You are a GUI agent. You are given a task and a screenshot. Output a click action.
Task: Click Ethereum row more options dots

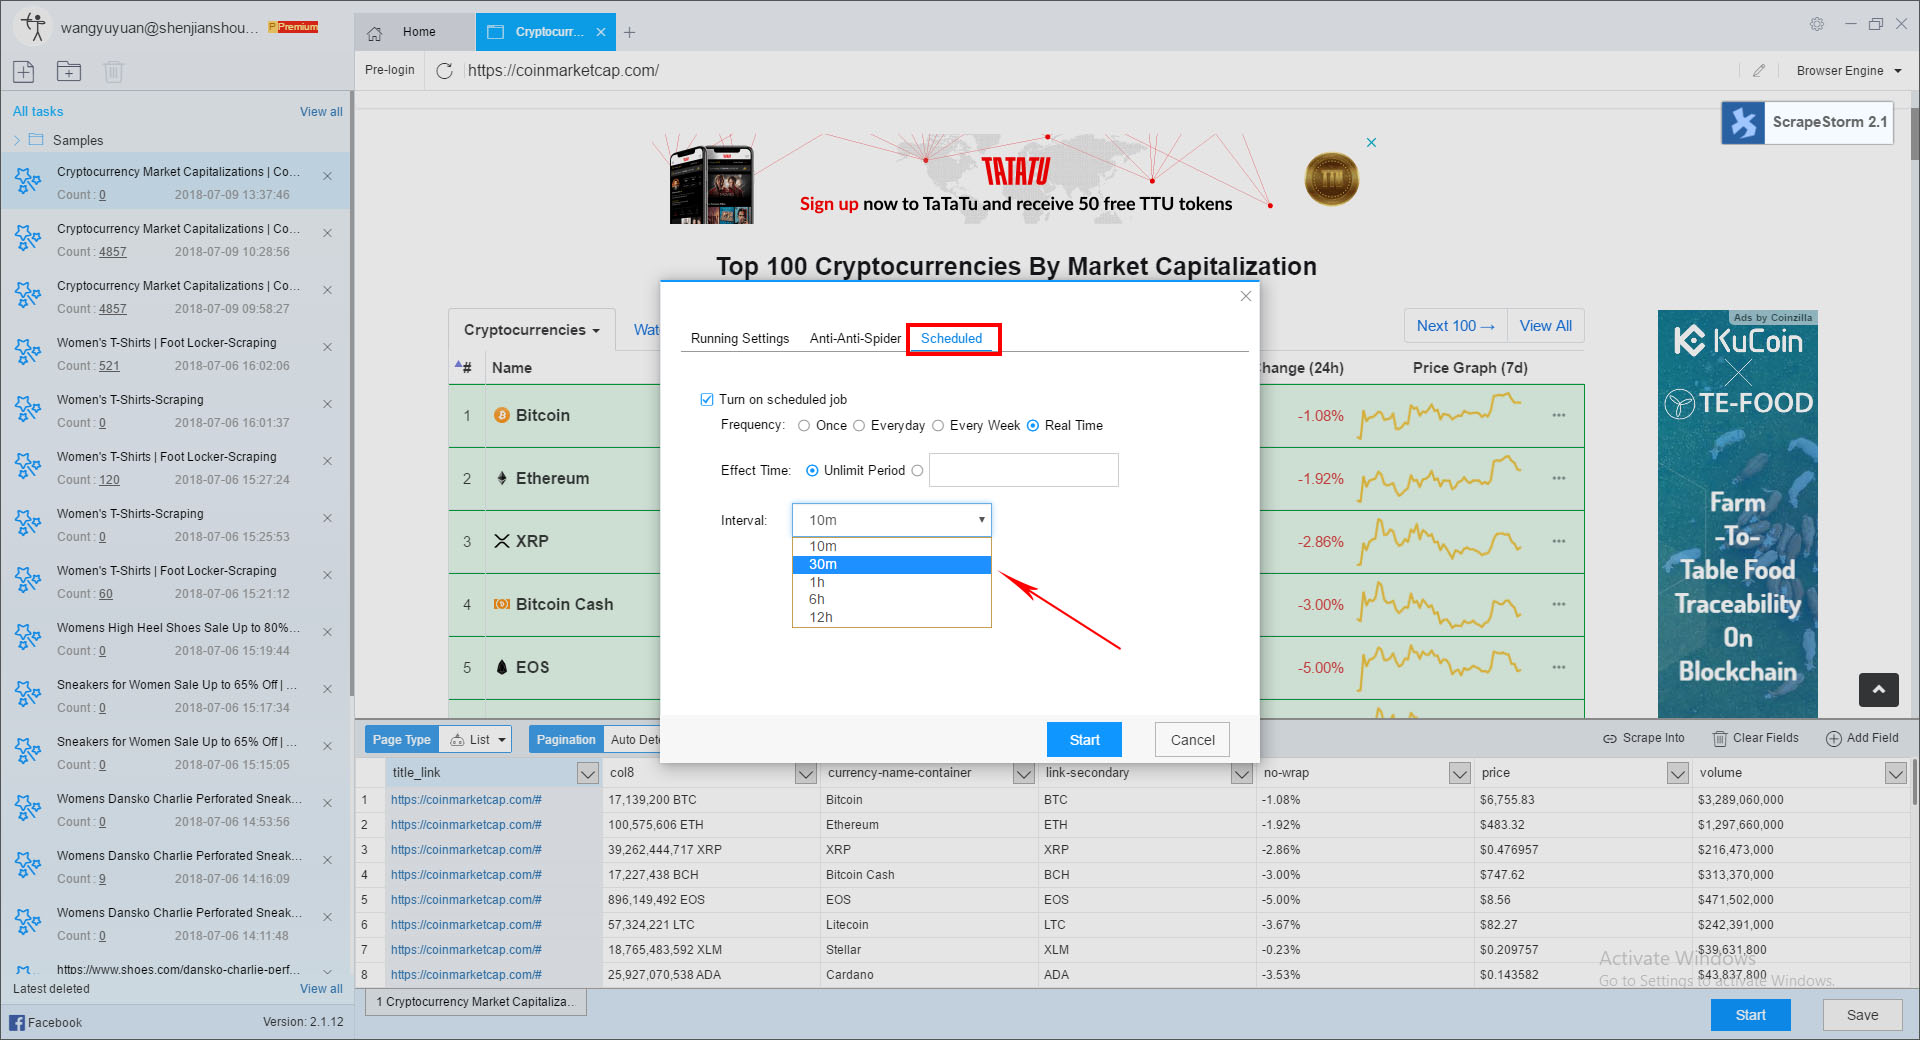pos(1559,478)
